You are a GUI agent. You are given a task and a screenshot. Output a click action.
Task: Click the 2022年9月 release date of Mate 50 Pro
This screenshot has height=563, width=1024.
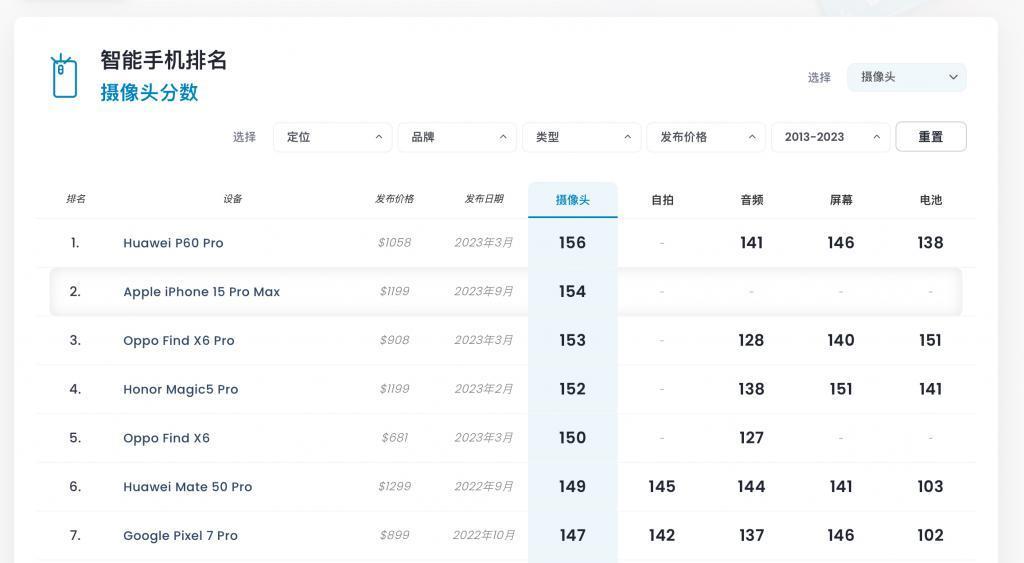(x=484, y=487)
